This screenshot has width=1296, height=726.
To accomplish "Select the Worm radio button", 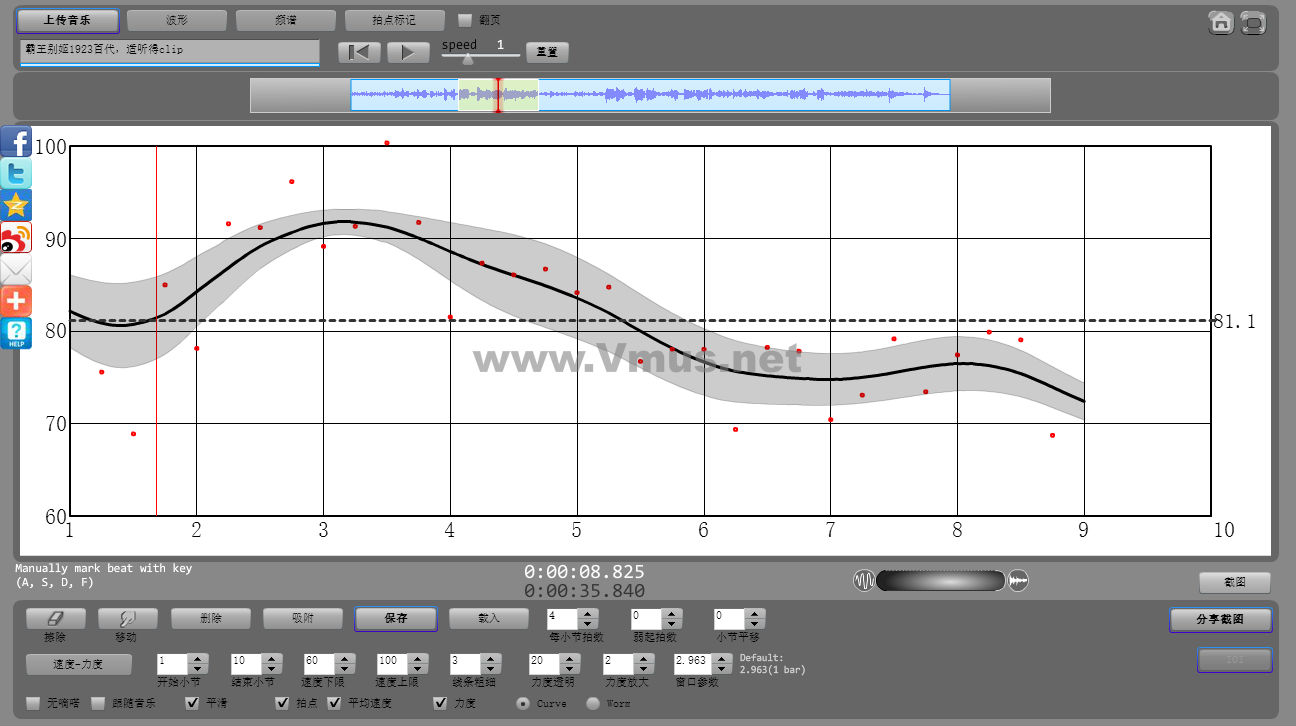I will click(593, 703).
